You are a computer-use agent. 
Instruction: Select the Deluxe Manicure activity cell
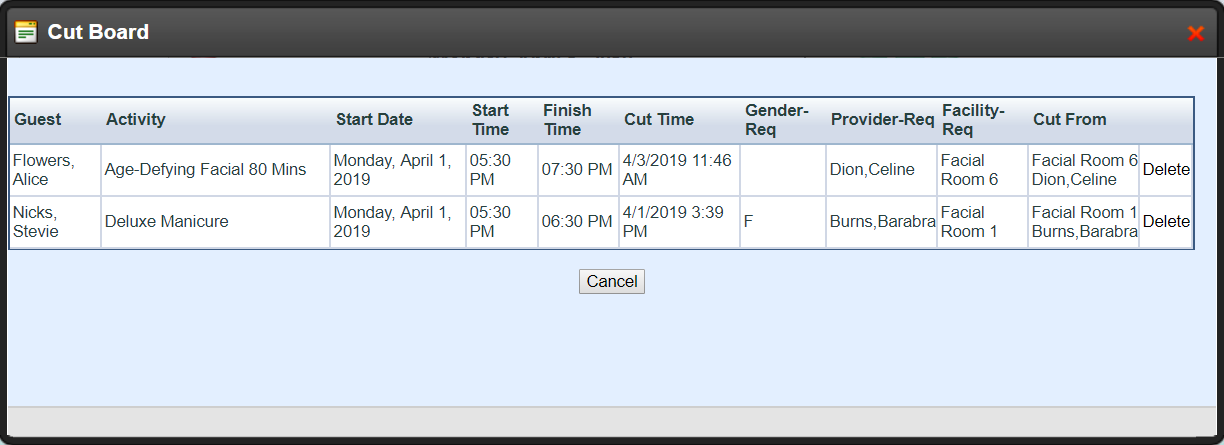(x=167, y=222)
